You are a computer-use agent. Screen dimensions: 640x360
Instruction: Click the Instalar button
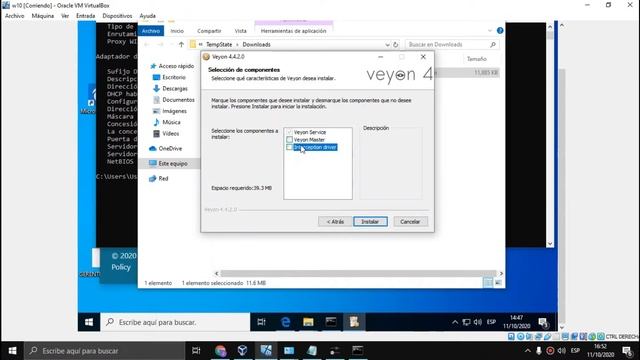[370, 222]
